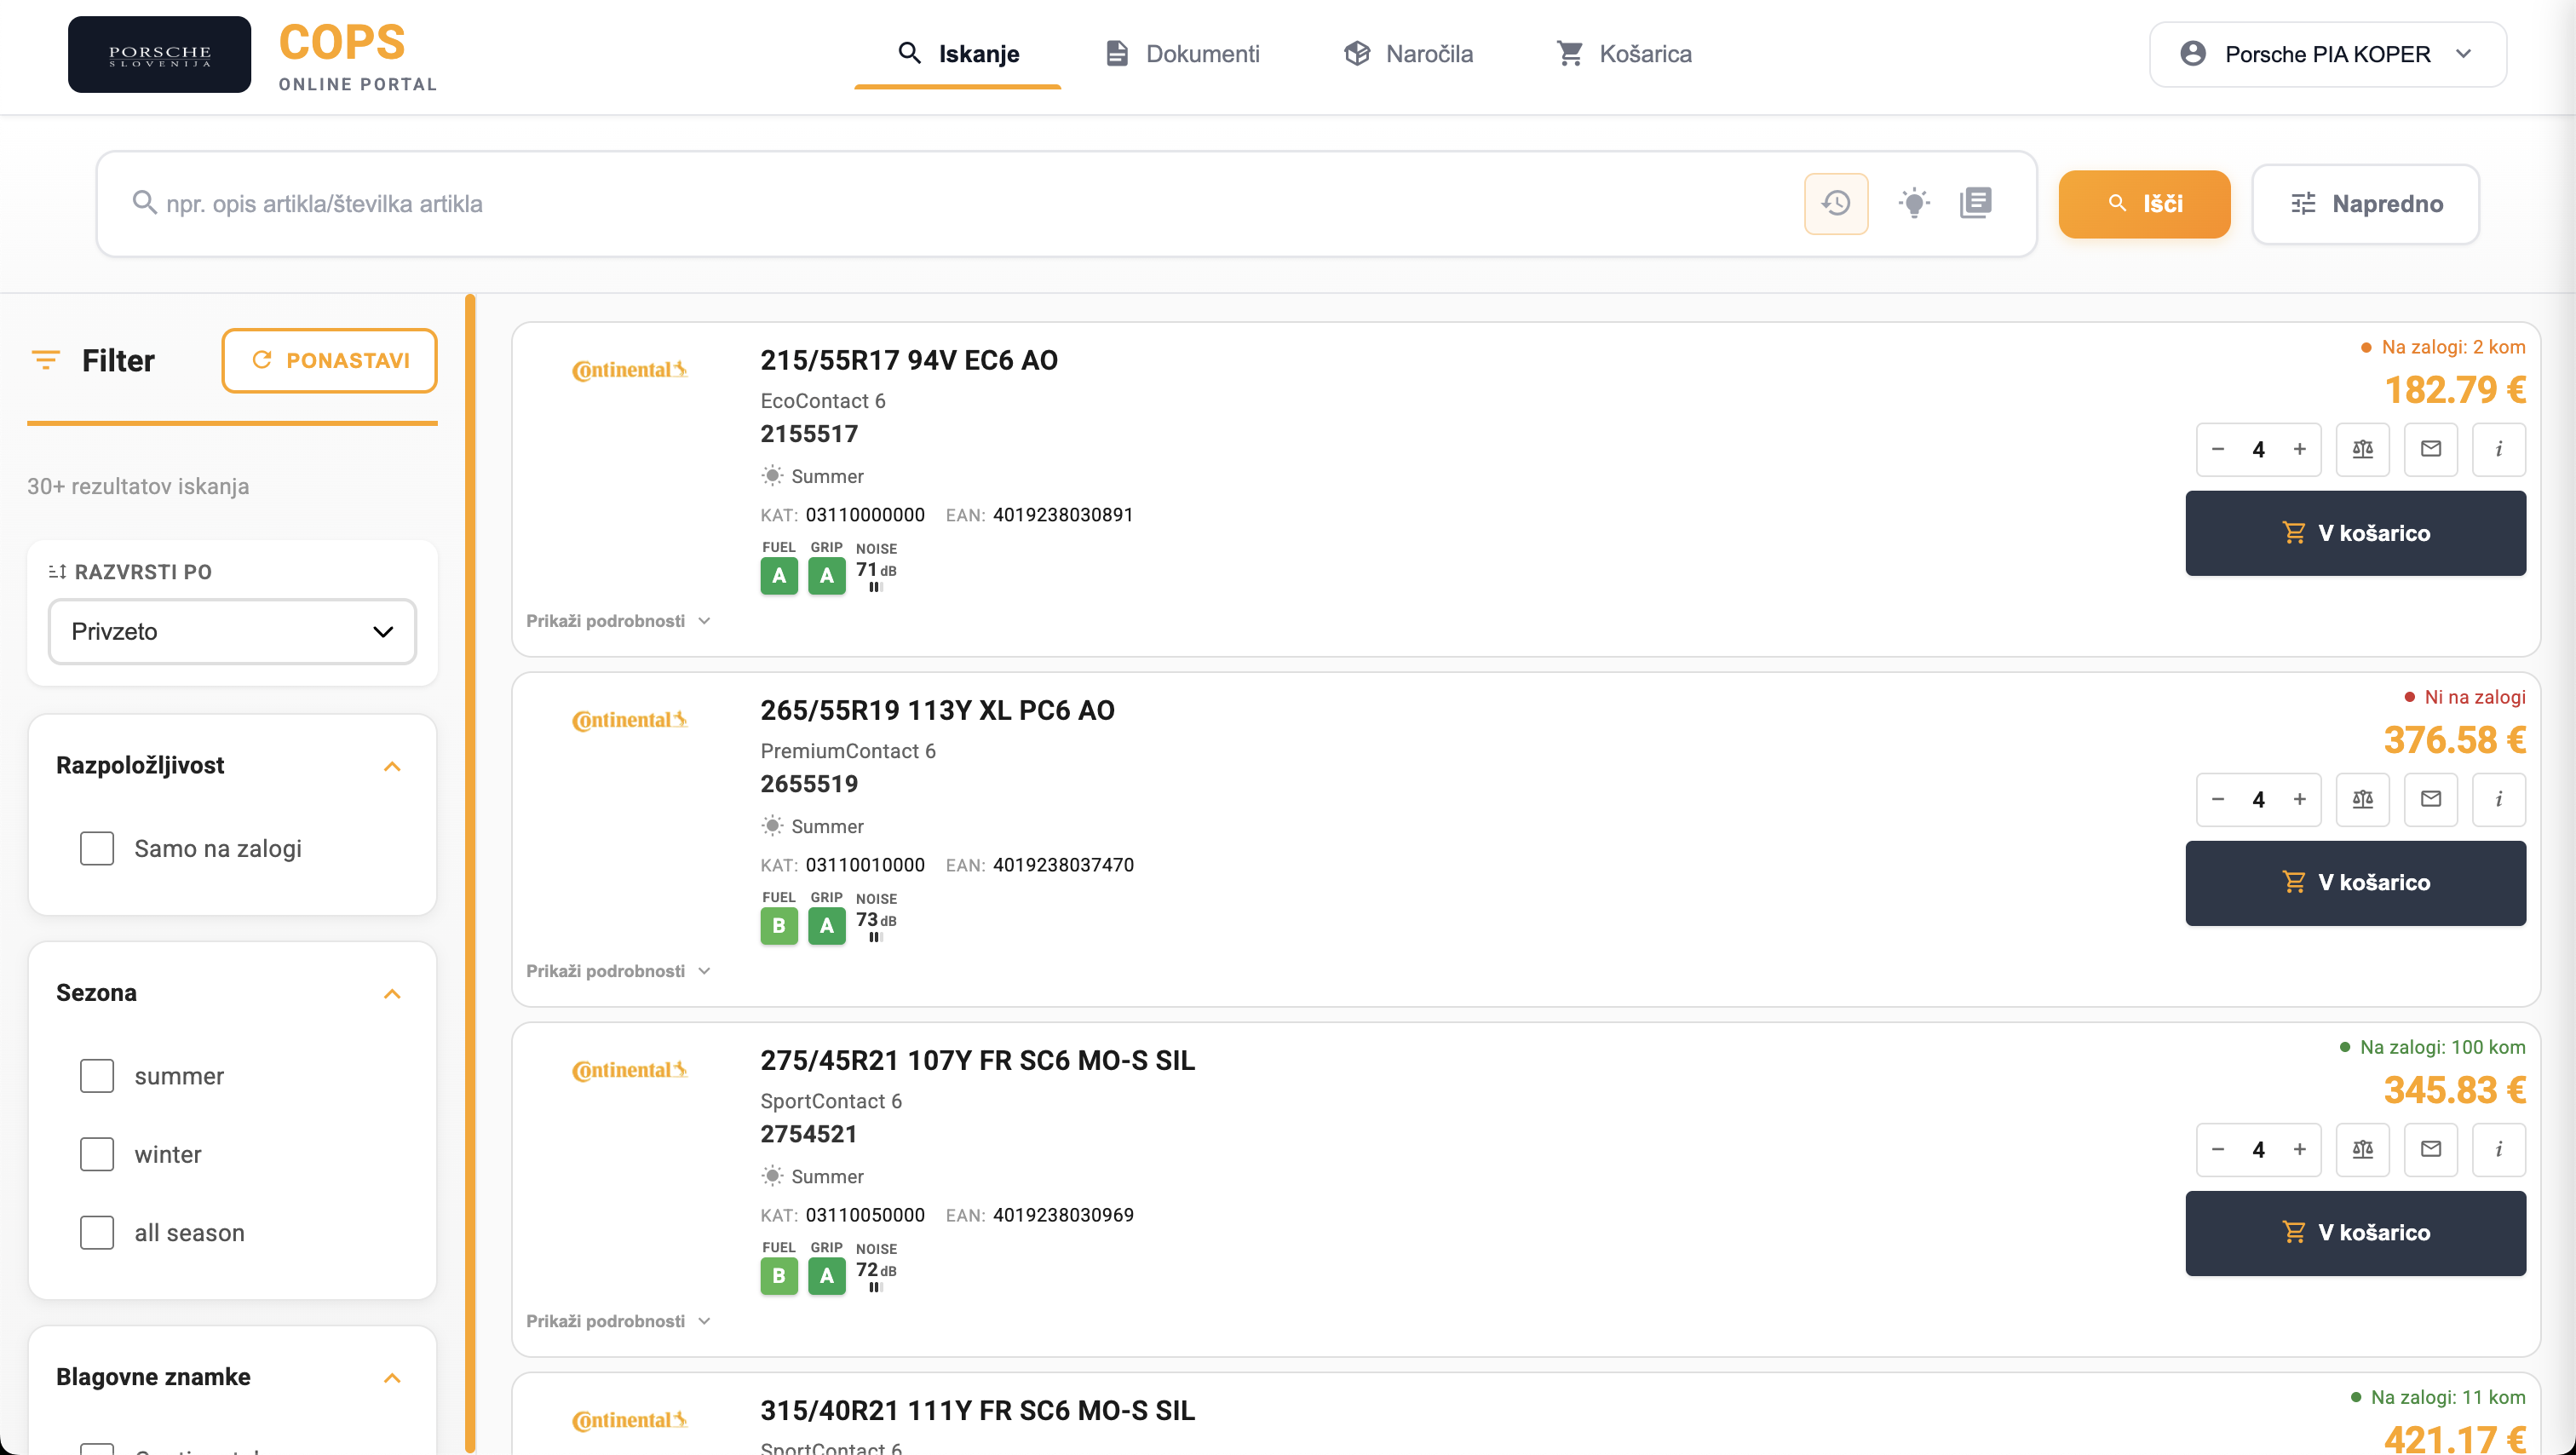Collapse the Razpoložljivost filter section
The width and height of the screenshot is (2576, 1455).
click(392, 766)
